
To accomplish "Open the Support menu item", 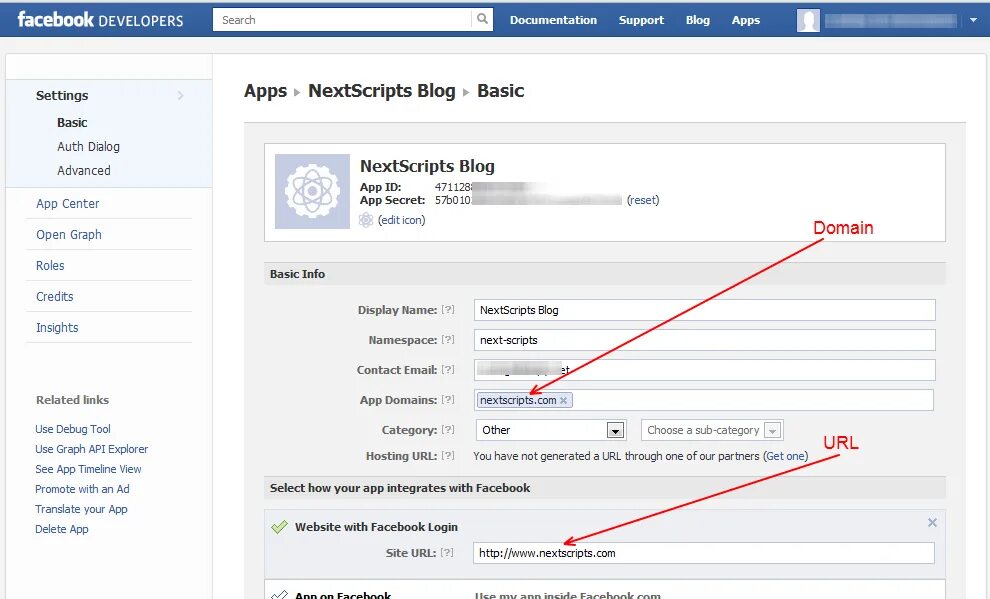I will click(x=641, y=20).
